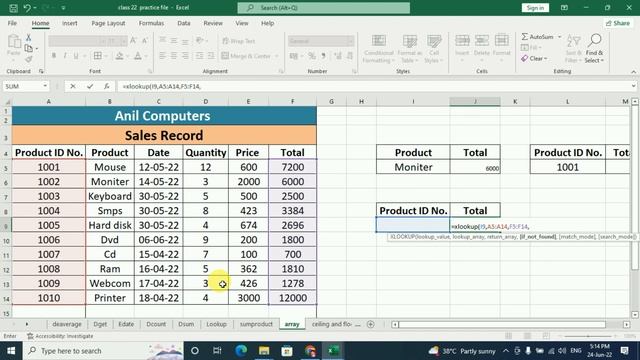The height and width of the screenshot is (360, 640).
Task: Open Clipboard group dialog launcher
Action: pos(41,71)
